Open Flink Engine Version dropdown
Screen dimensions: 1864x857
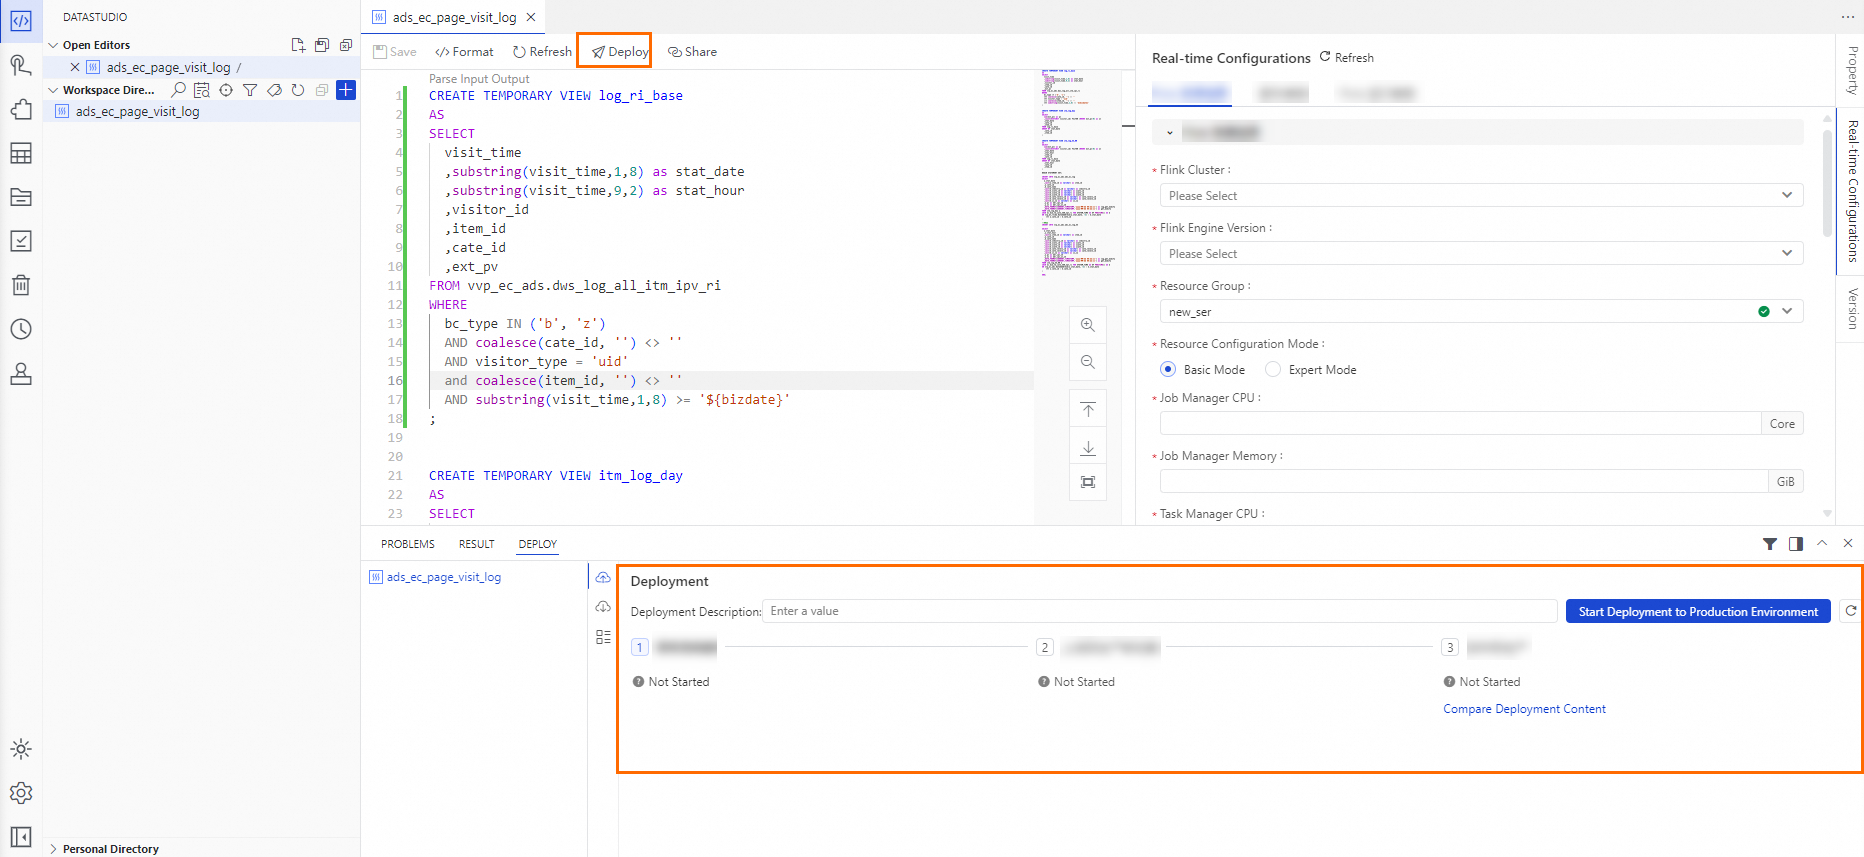point(1481,253)
